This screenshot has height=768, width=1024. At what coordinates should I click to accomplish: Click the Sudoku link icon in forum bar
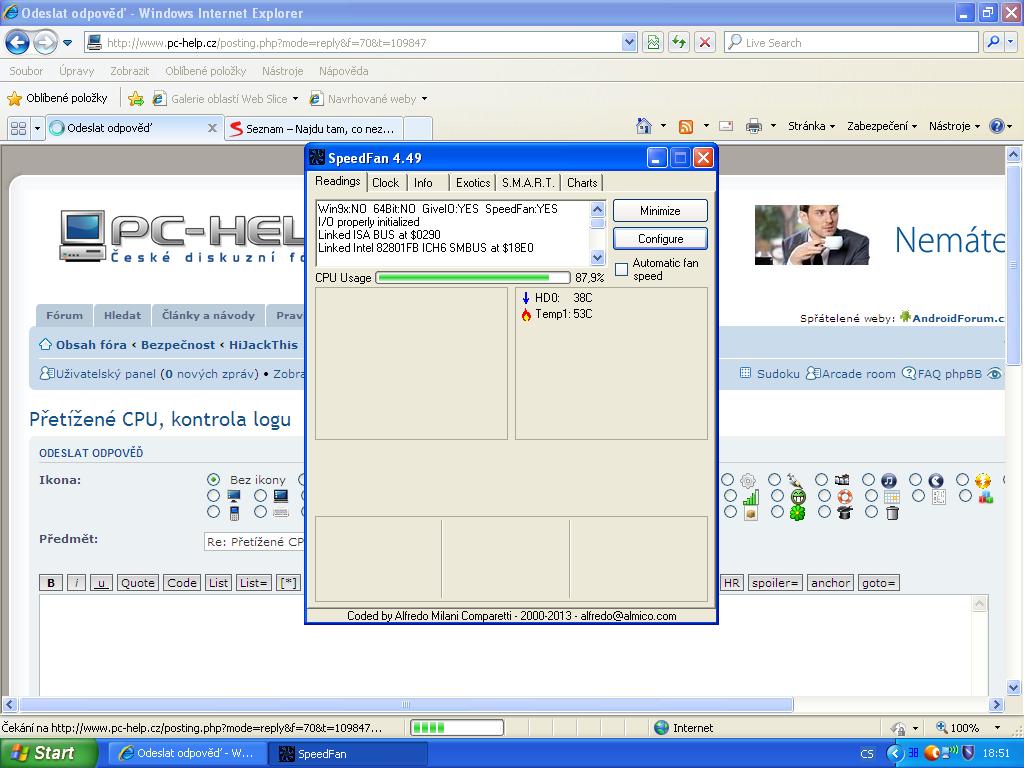[x=745, y=374]
